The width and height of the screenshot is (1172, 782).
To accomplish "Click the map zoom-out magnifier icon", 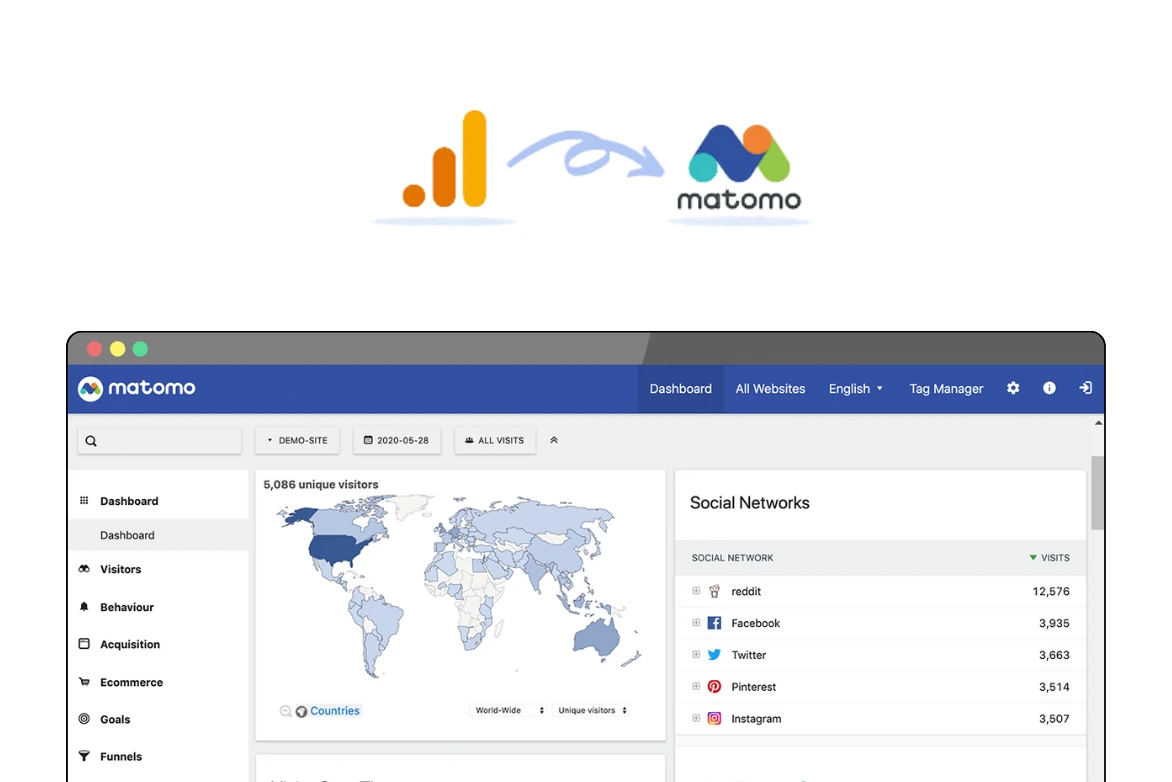I will [x=284, y=711].
